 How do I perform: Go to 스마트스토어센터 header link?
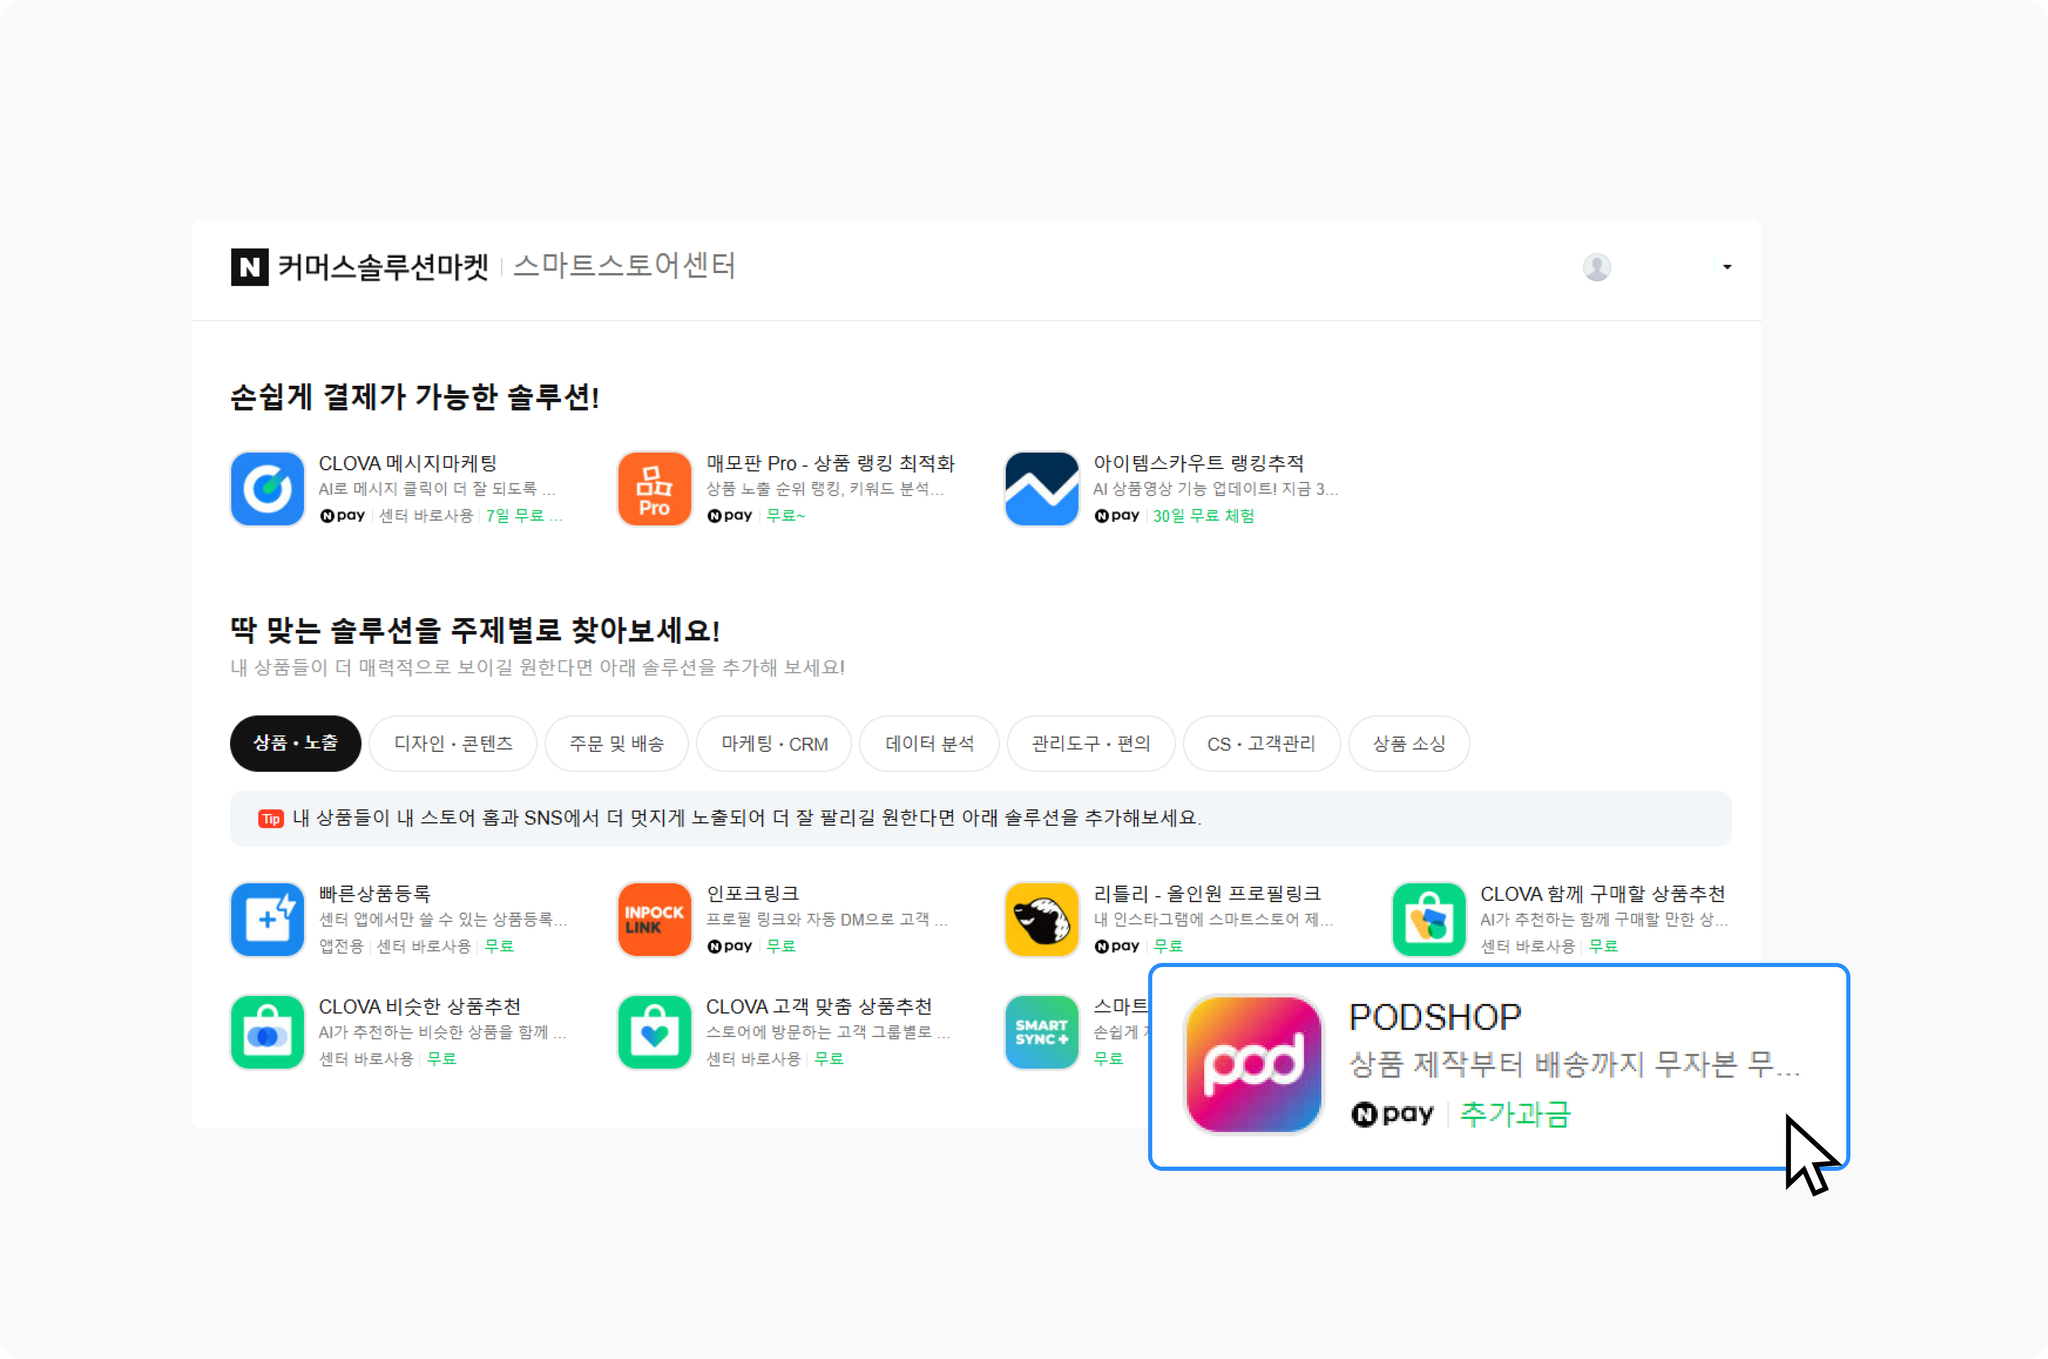pos(624,266)
